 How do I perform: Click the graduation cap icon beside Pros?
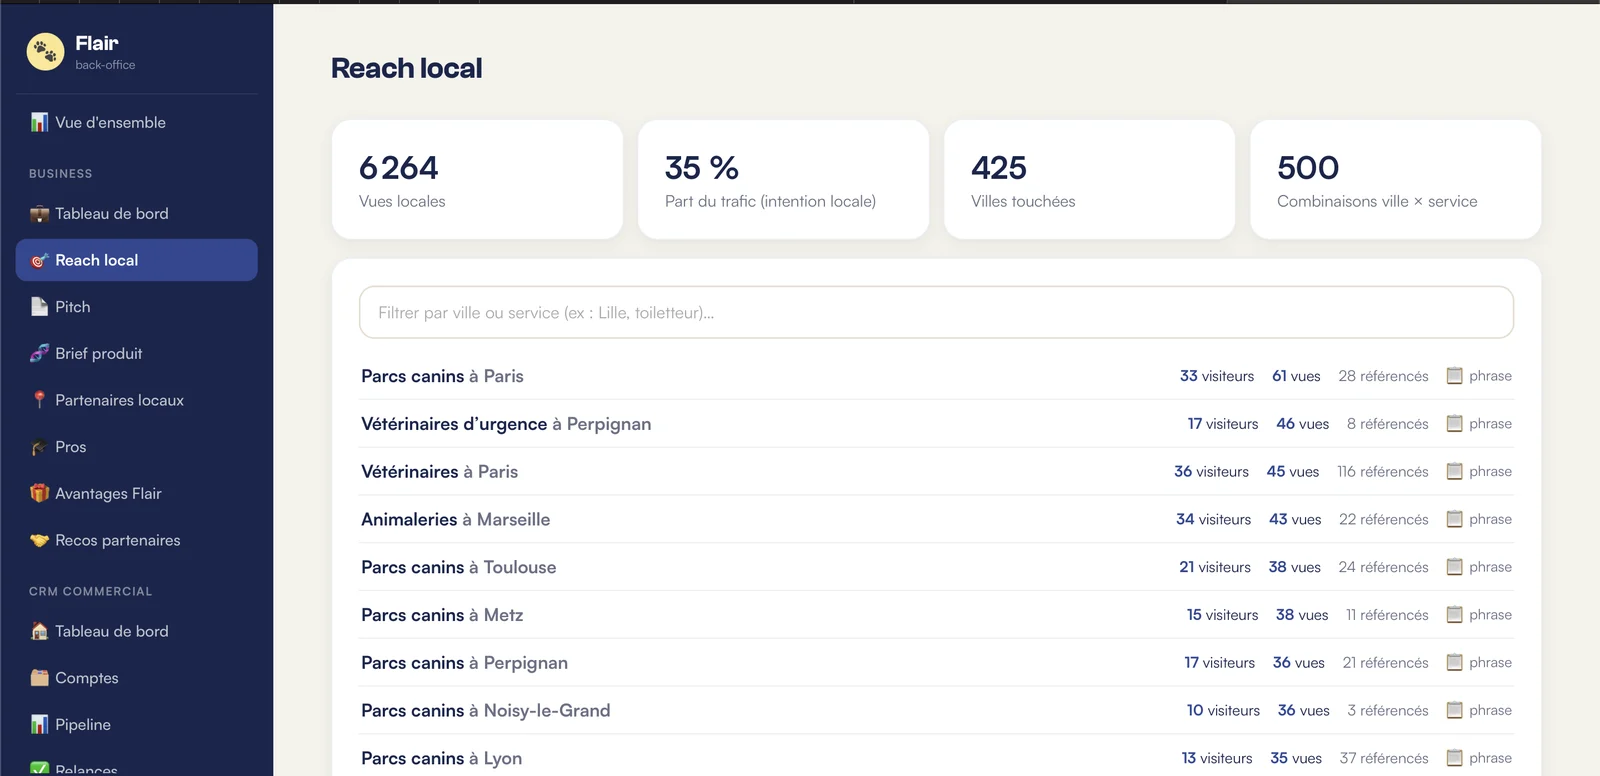[x=39, y=447]
